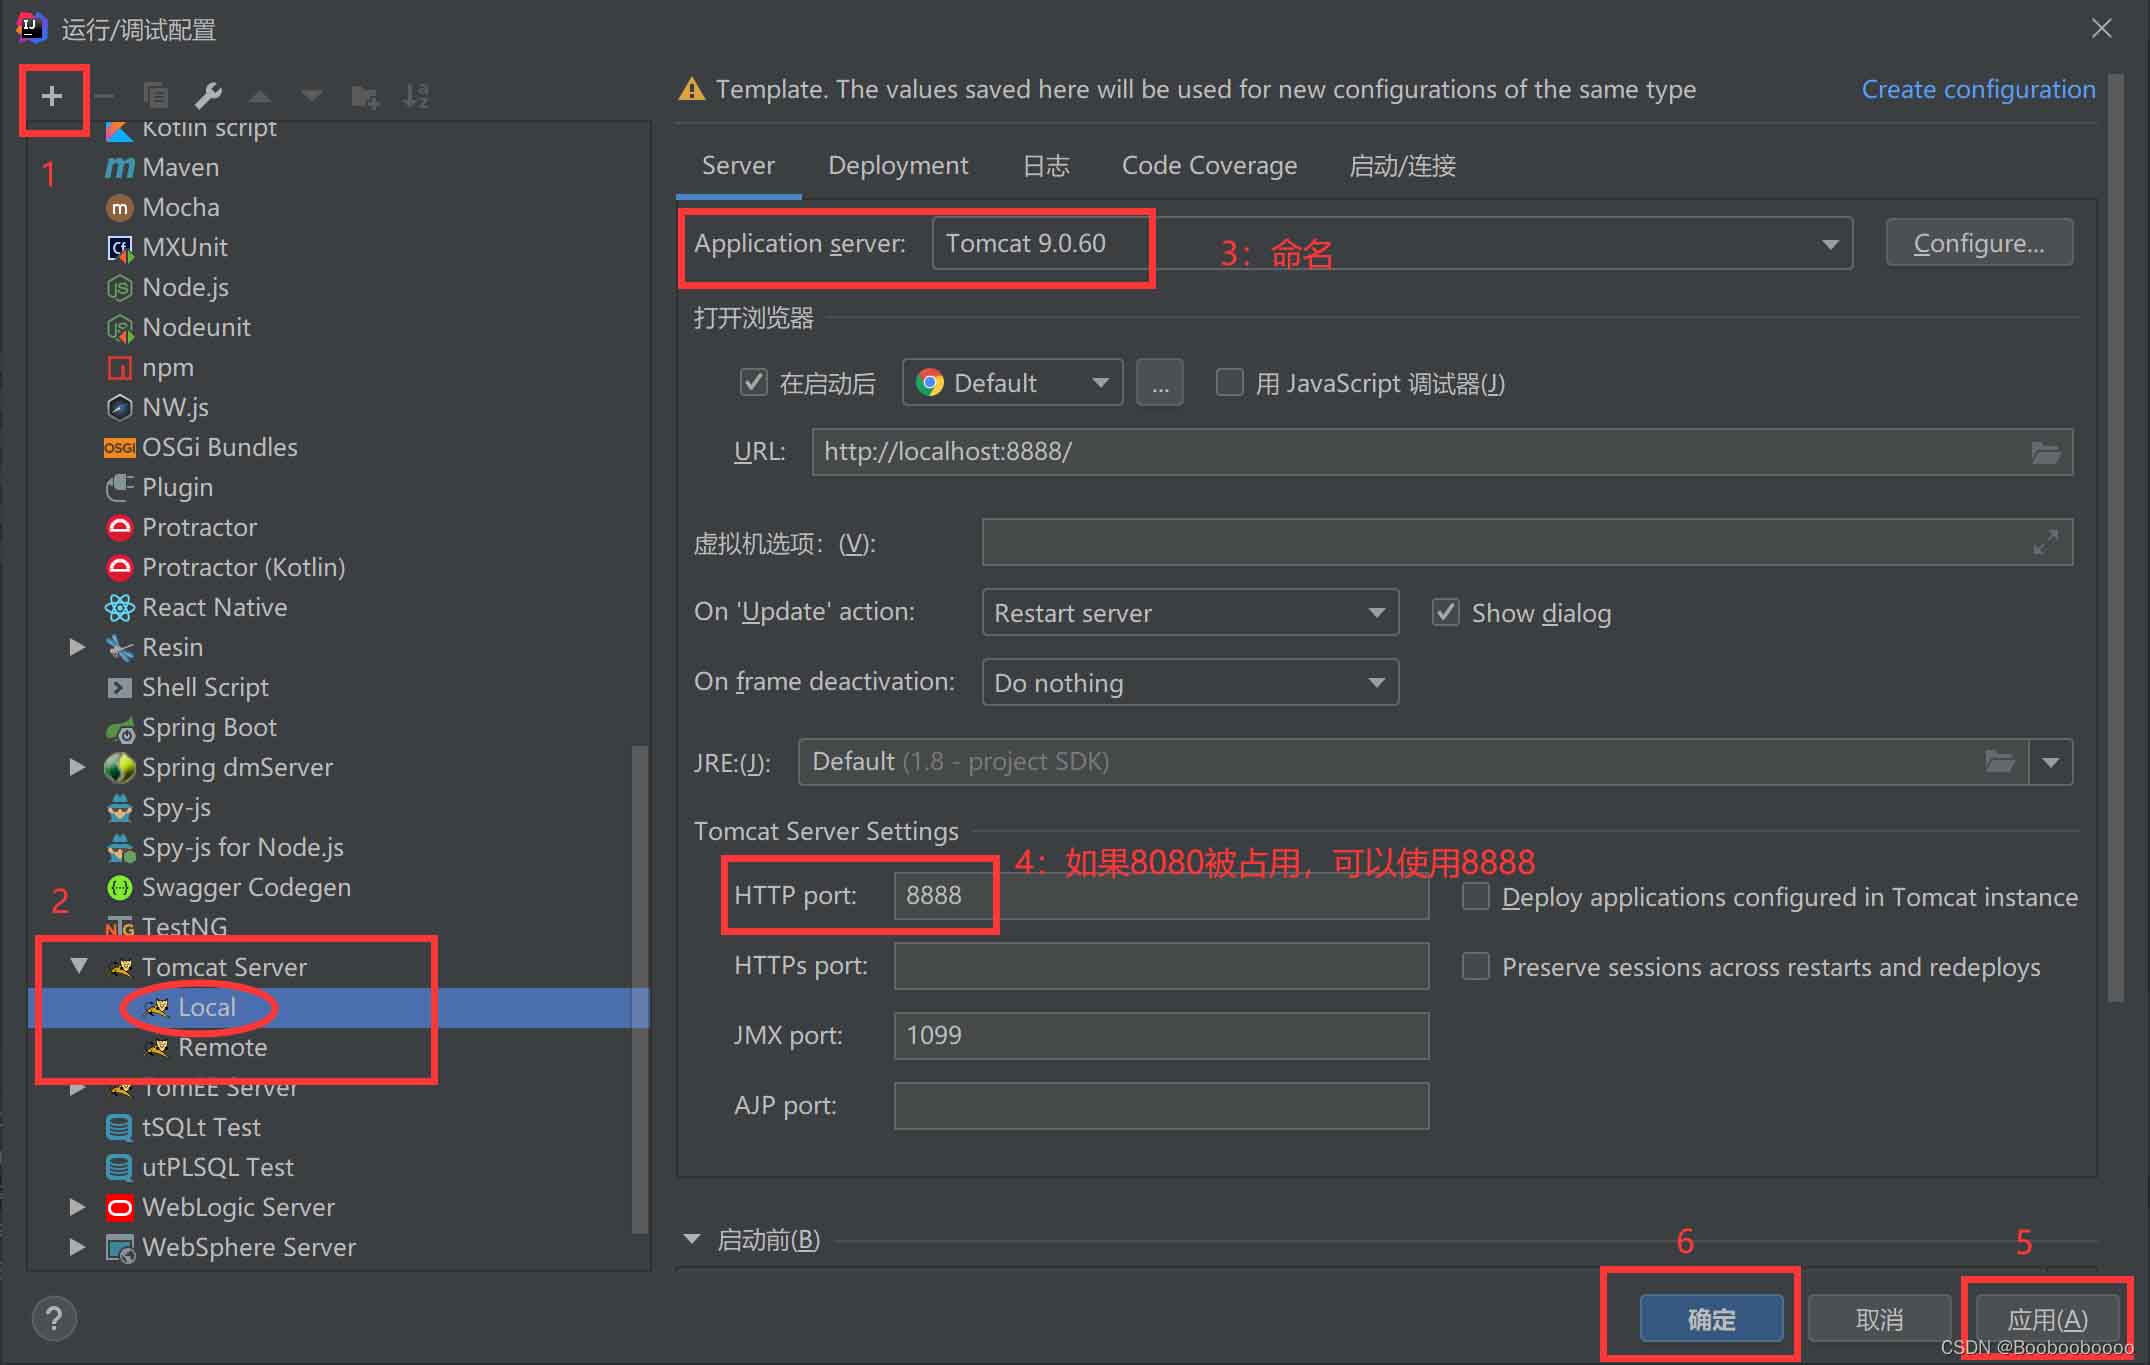Image resolution: width=2150 pixels, height=1365 pixels.
Task: Click the sort configurations alphabetically icon
Action: (416, 96)
